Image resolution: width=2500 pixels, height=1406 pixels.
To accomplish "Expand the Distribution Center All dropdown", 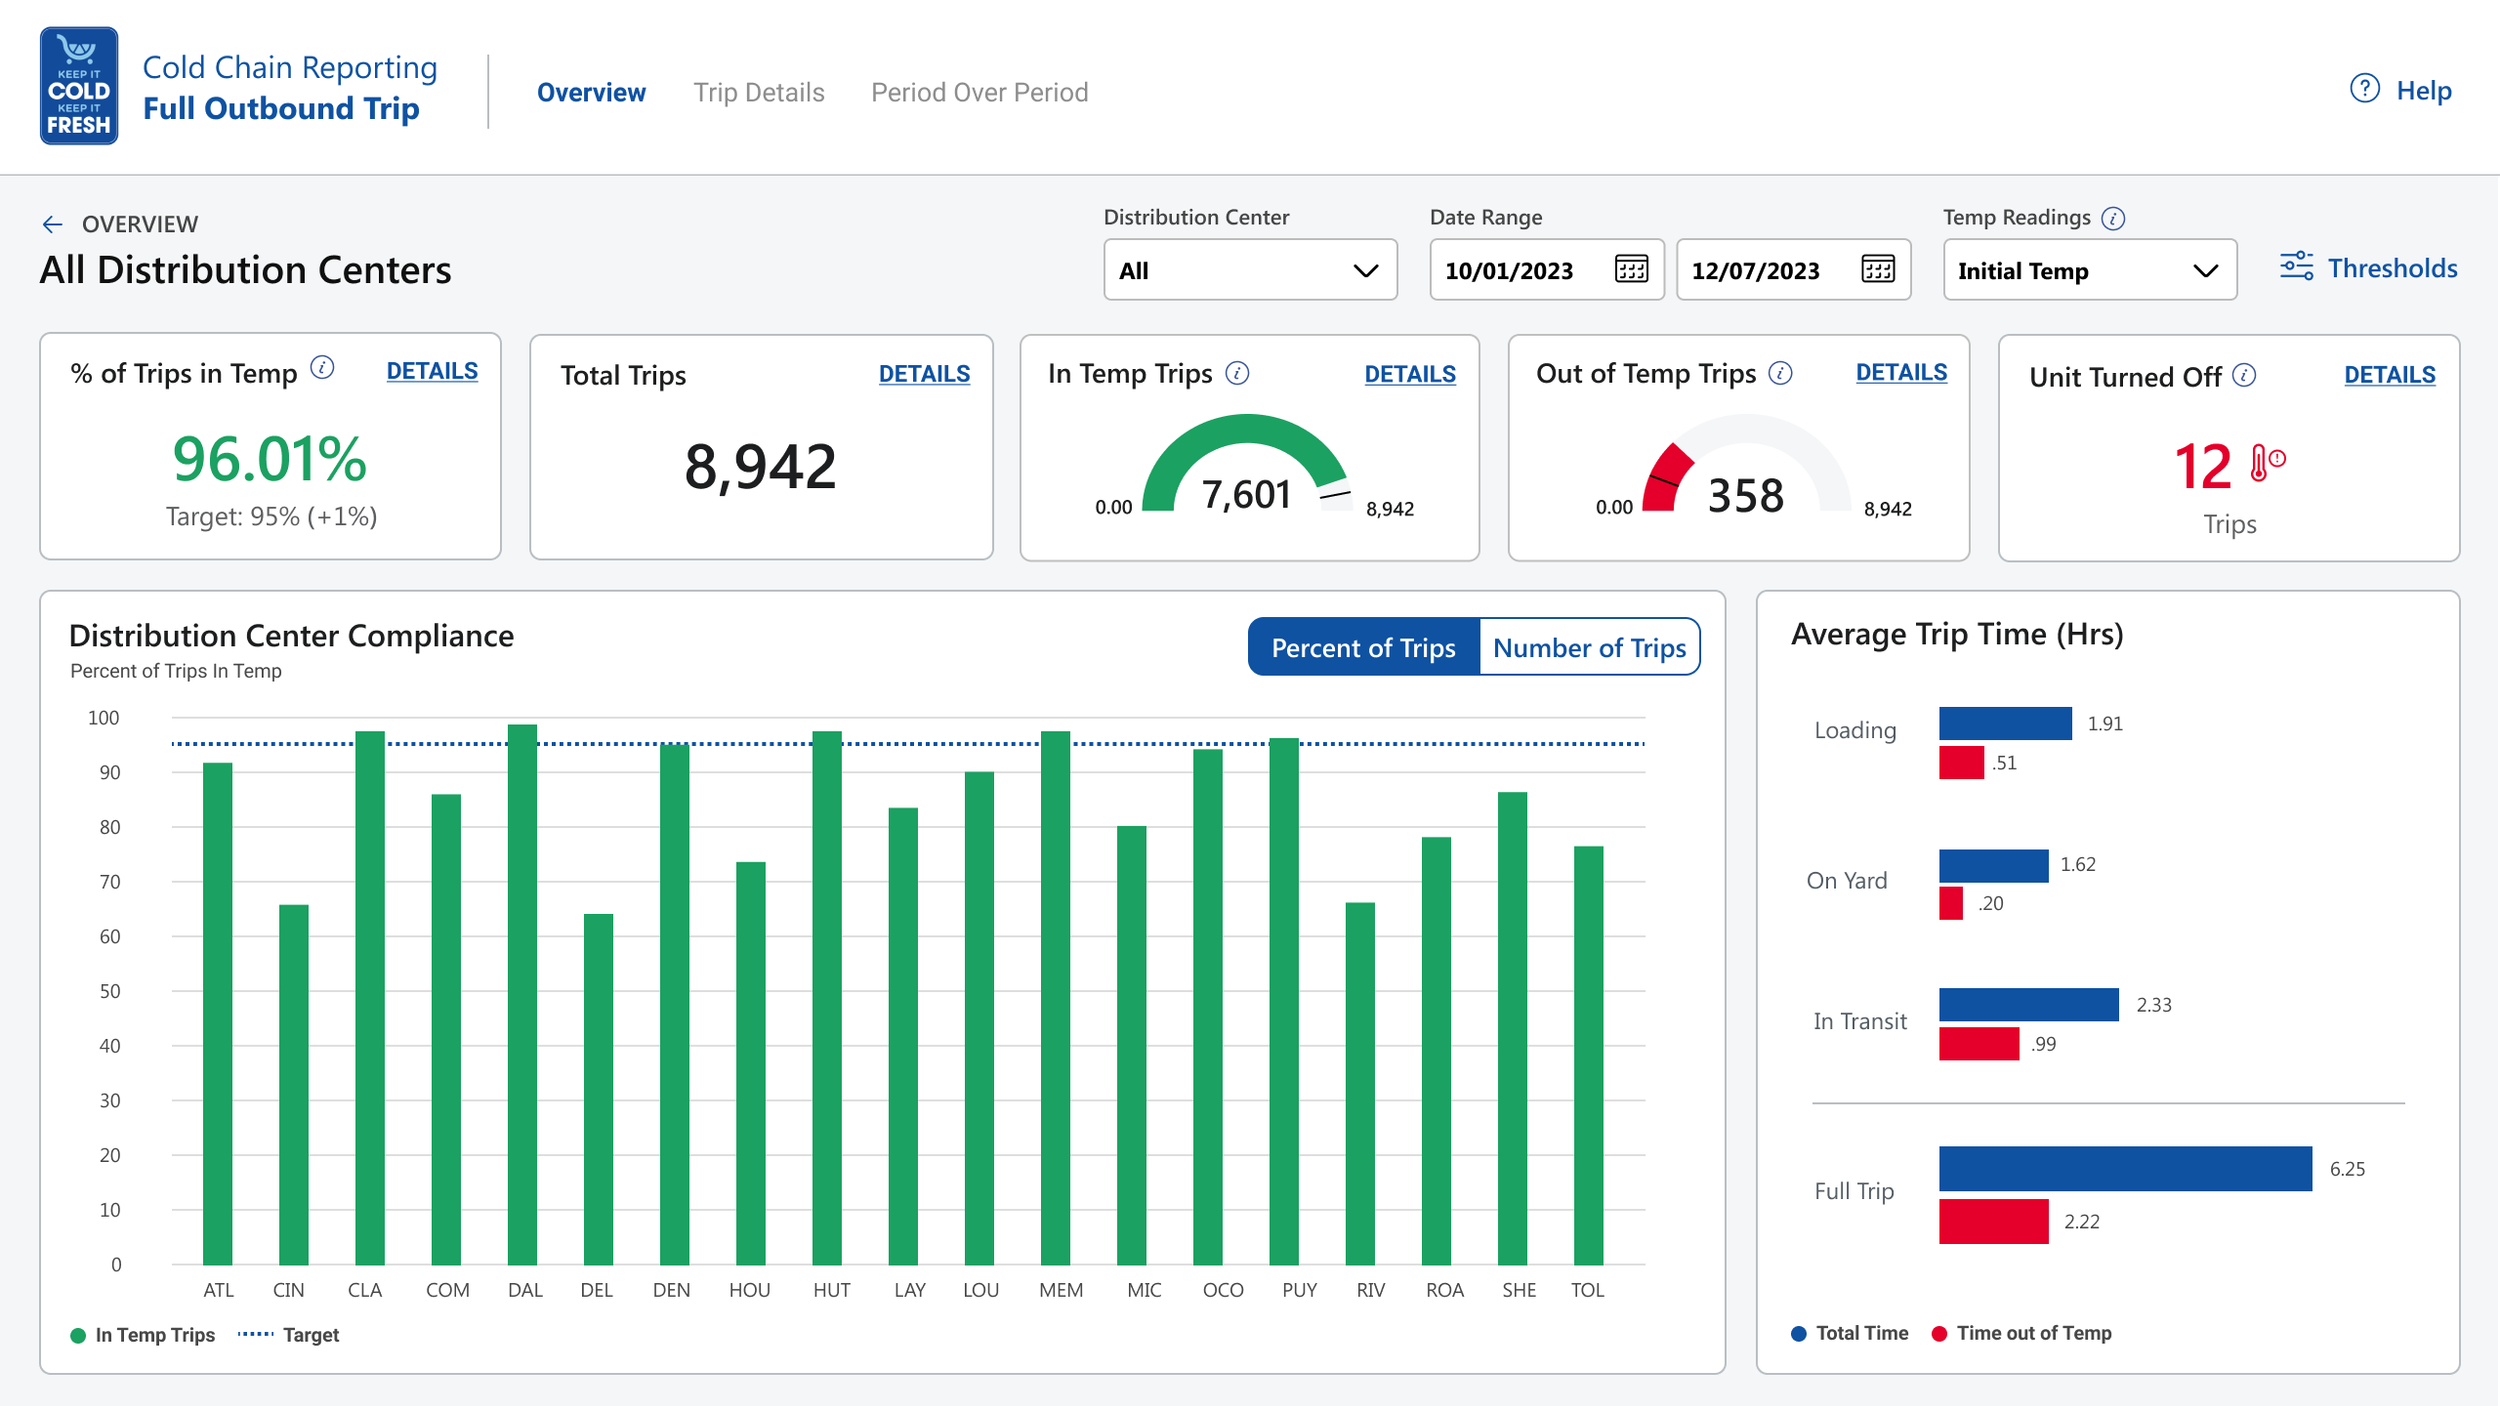I will tap(1250, 269).
